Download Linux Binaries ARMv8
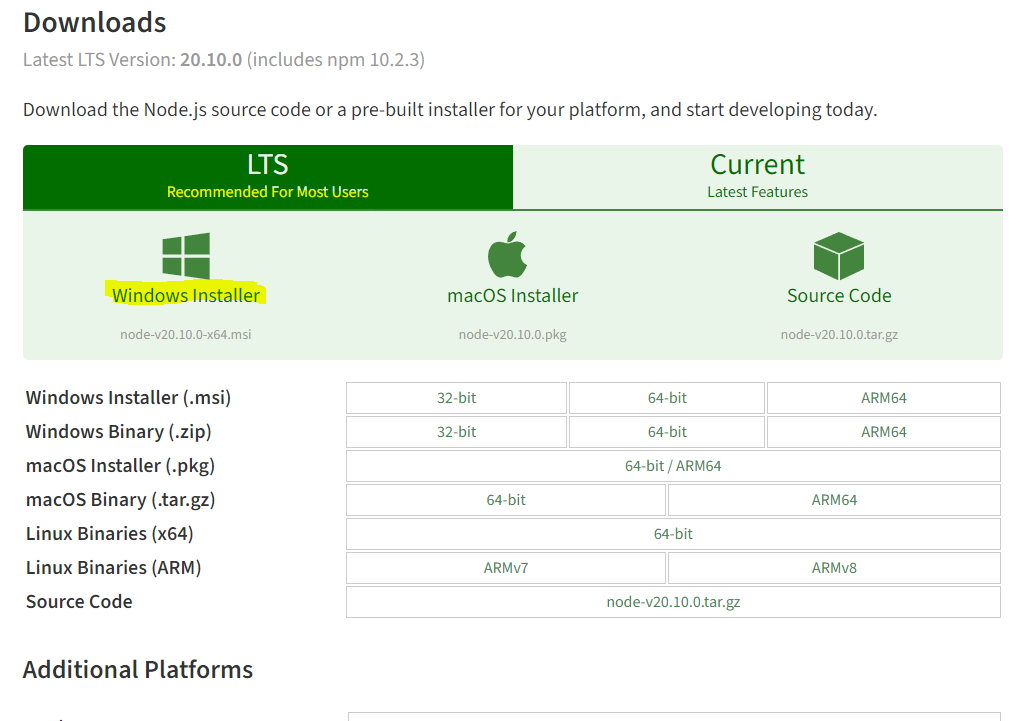The image size is (1034, 721). 834,568
